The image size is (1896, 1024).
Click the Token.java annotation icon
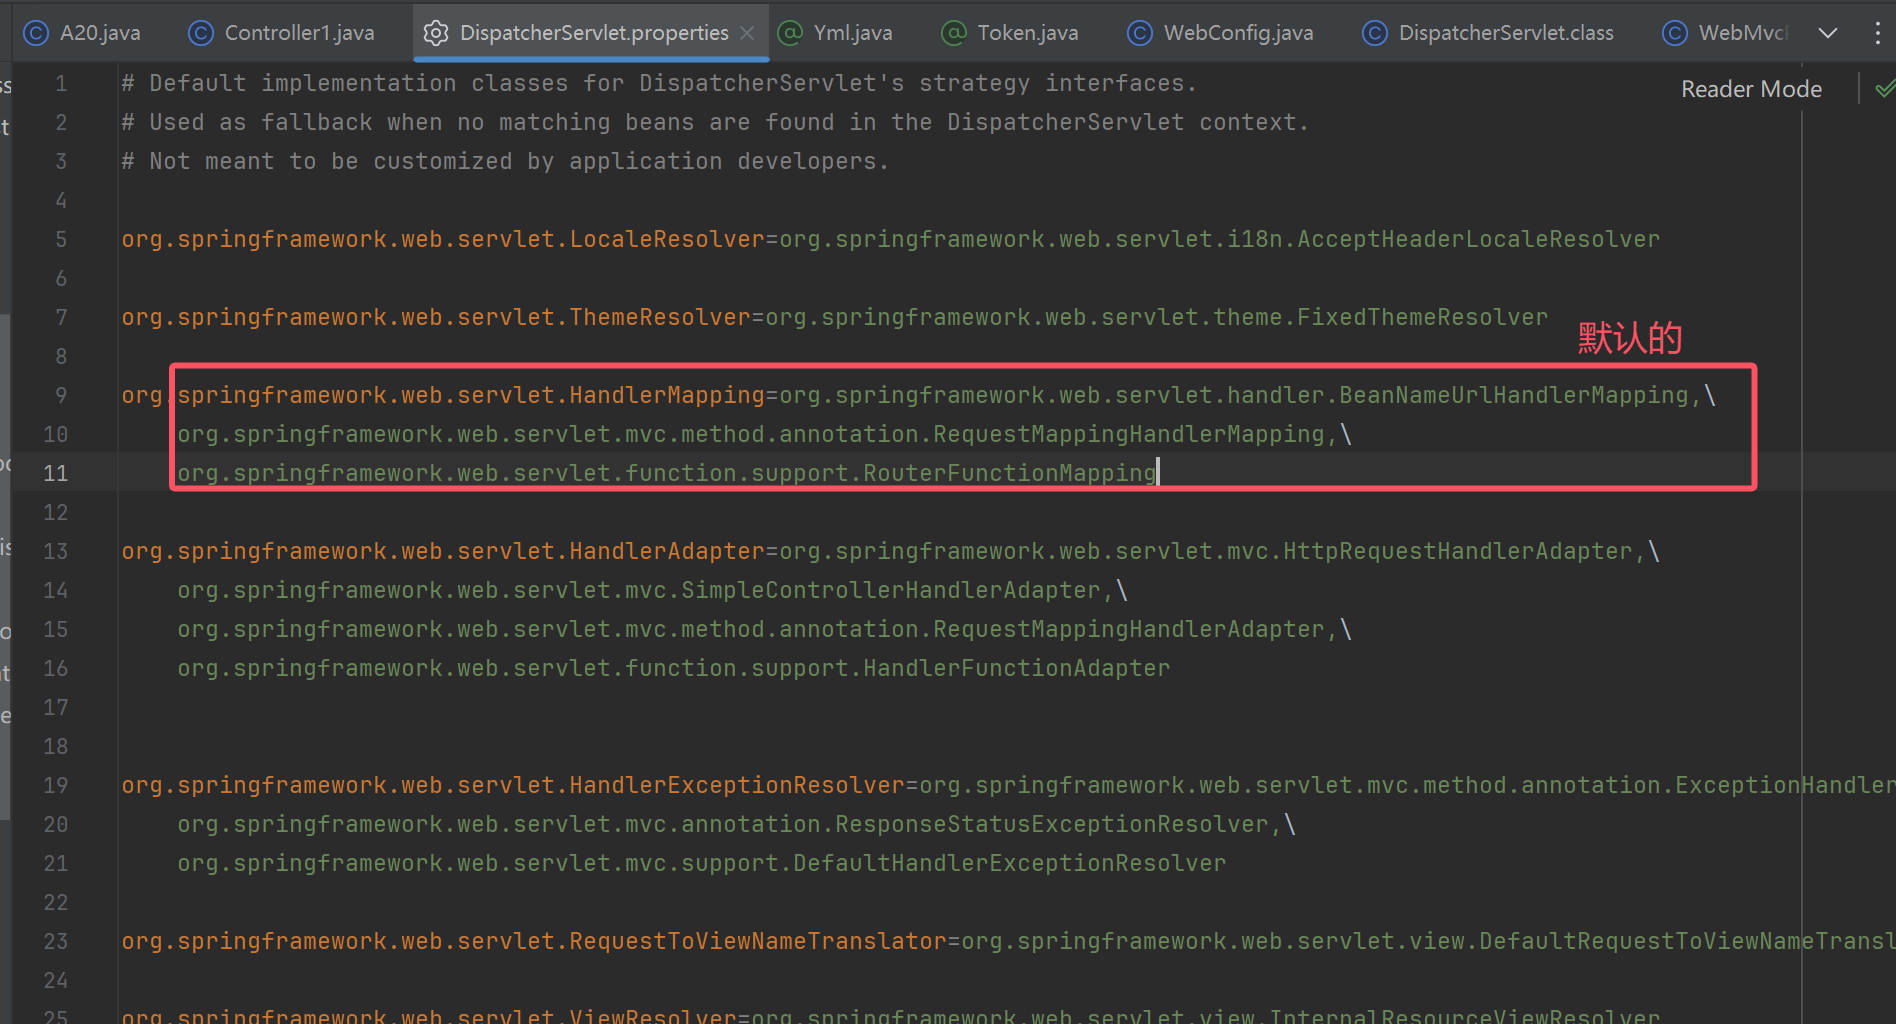click(954, 33)
